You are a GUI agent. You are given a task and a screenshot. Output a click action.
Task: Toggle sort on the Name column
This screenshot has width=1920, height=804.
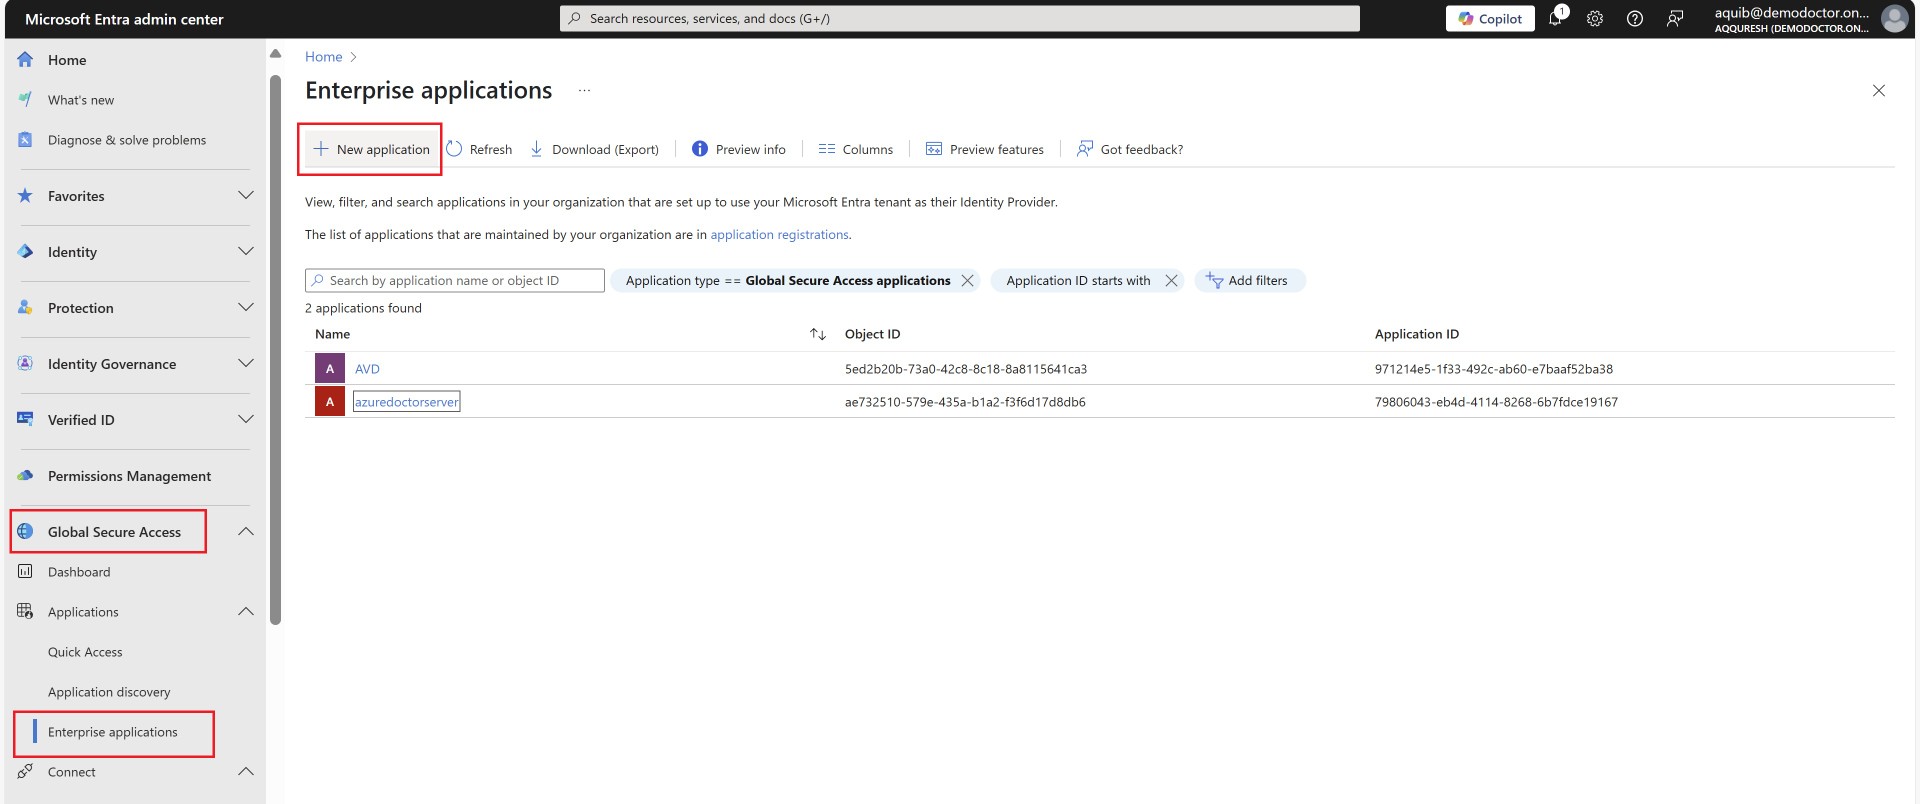[818, 334]
